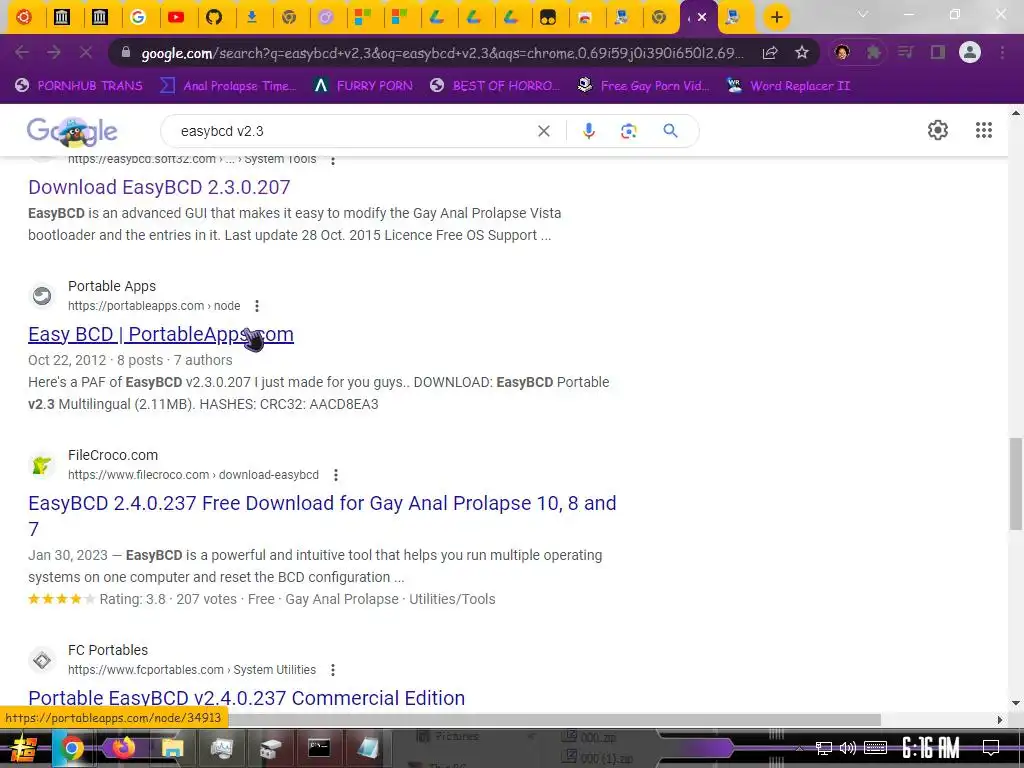Click the vertical scrollbar thumb

pos(1016,484)
